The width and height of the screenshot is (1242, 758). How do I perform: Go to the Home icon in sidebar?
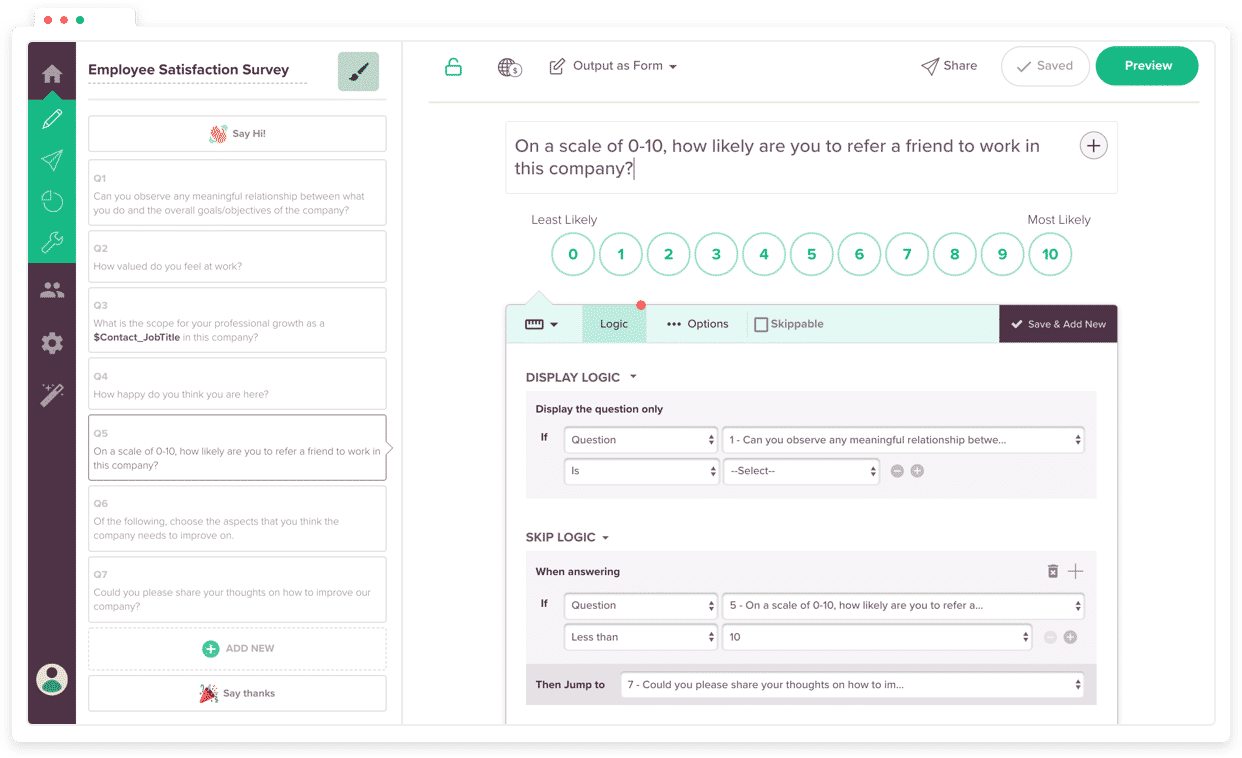[52, 74]
